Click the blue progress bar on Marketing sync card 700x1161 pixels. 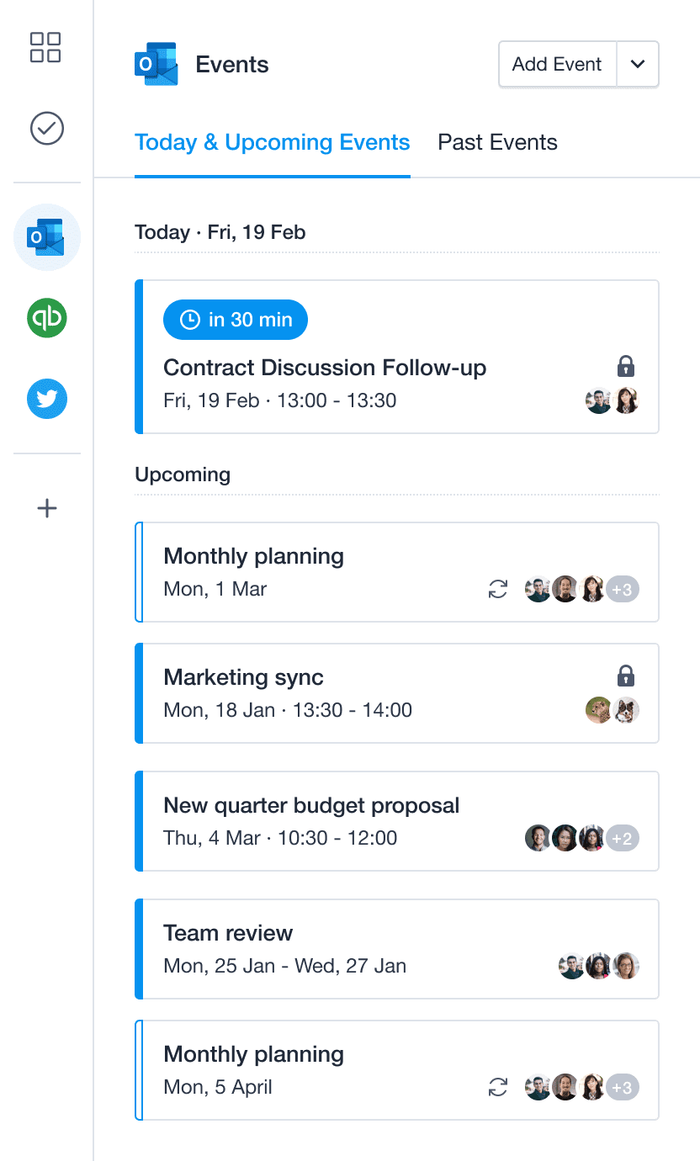point(139,693)
